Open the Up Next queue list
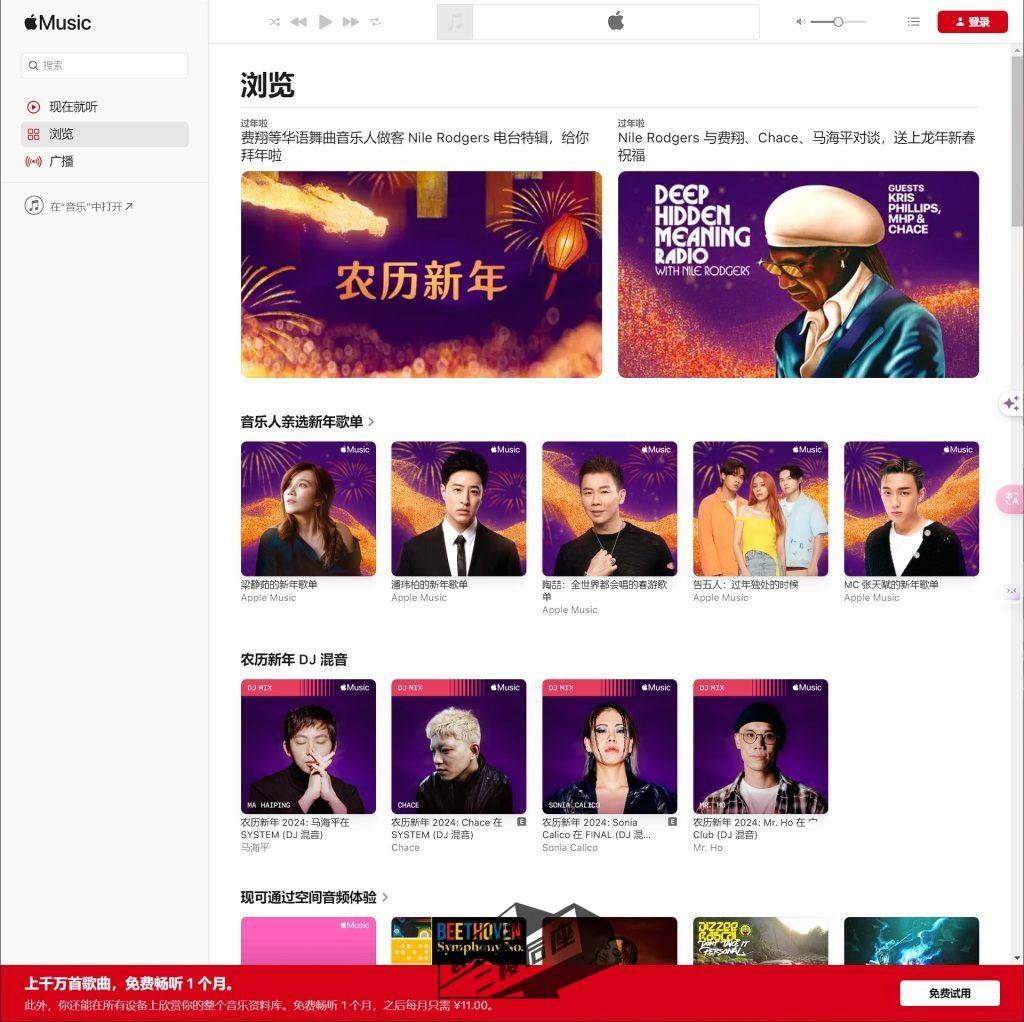The height and width of the screenshot is (1022, 1024). pyautogui.click(x=913, y=21)
